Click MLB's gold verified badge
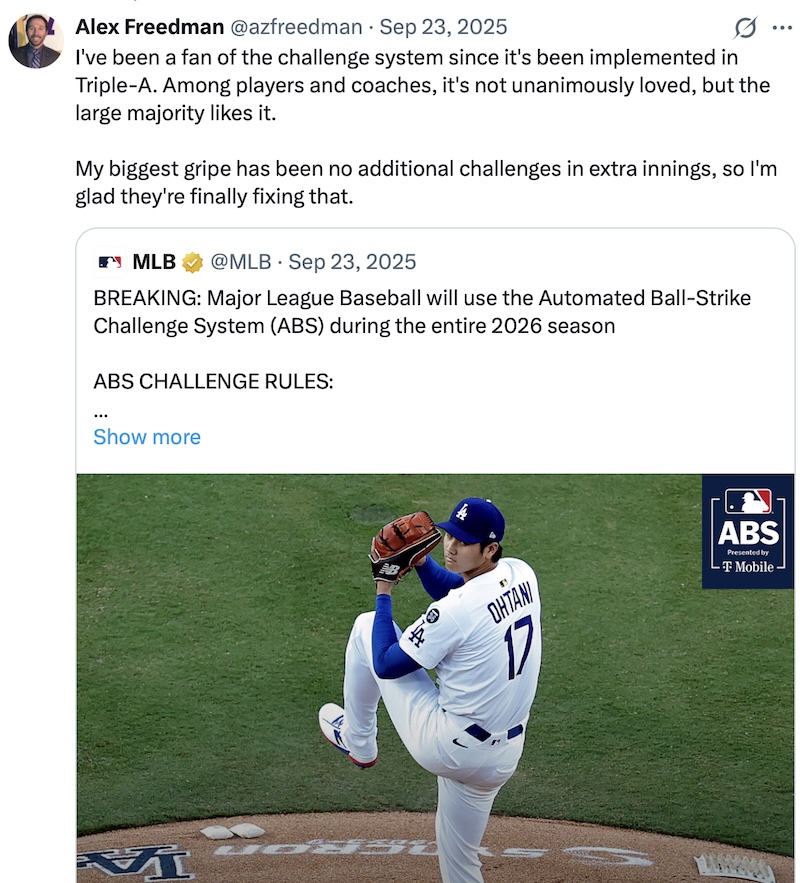The width and height of the screenshot is (800, 883). click(192, 263)
